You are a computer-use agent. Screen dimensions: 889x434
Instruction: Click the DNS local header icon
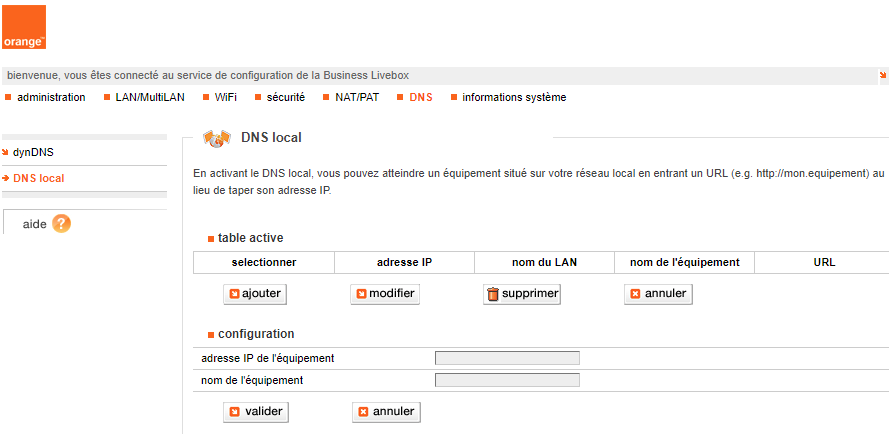coord(216,138)
